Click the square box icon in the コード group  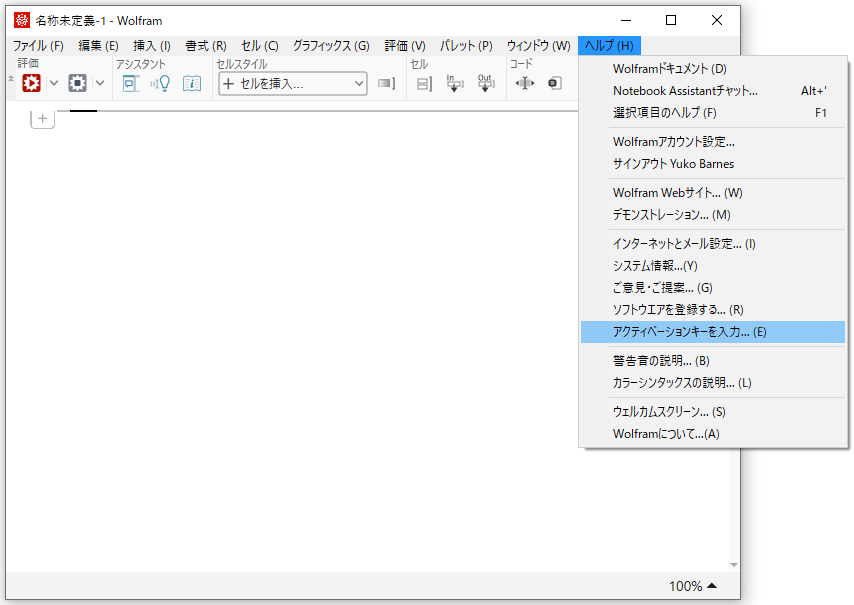554,83
